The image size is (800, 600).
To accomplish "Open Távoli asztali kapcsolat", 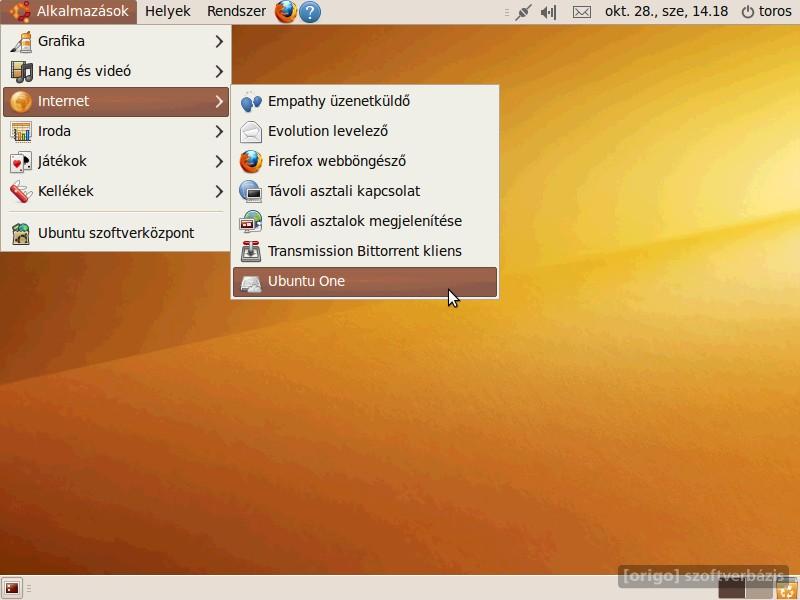I will pyautogui.click(x=365, y=191).
